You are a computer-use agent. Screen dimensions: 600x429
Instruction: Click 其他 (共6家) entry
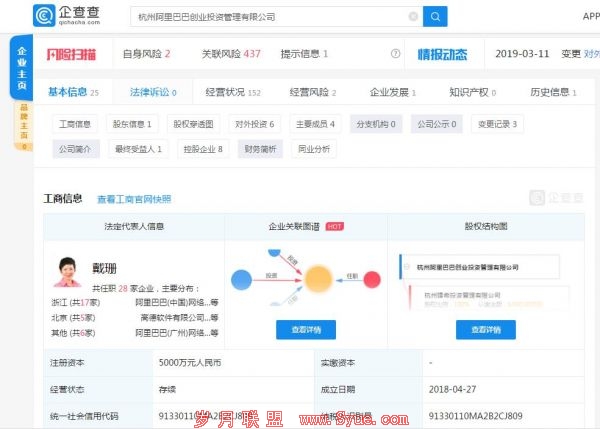pos(73,333)
